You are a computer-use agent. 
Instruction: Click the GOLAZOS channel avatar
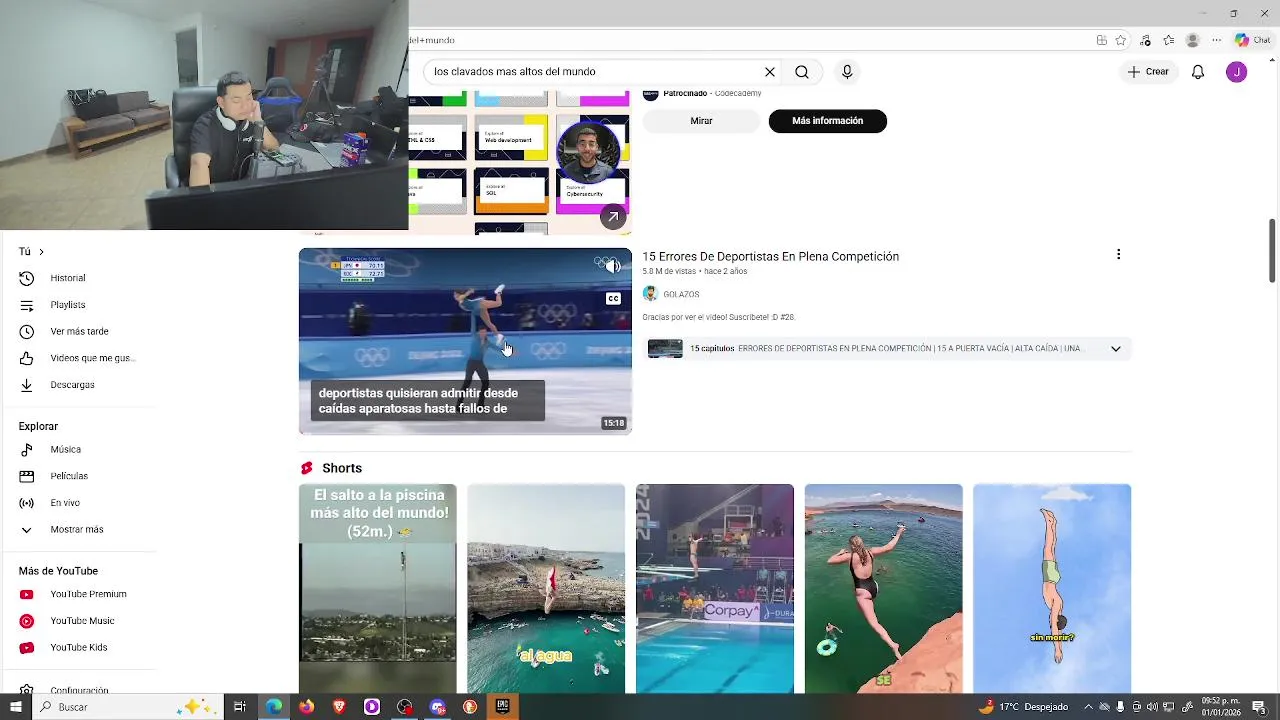point(650,294)
